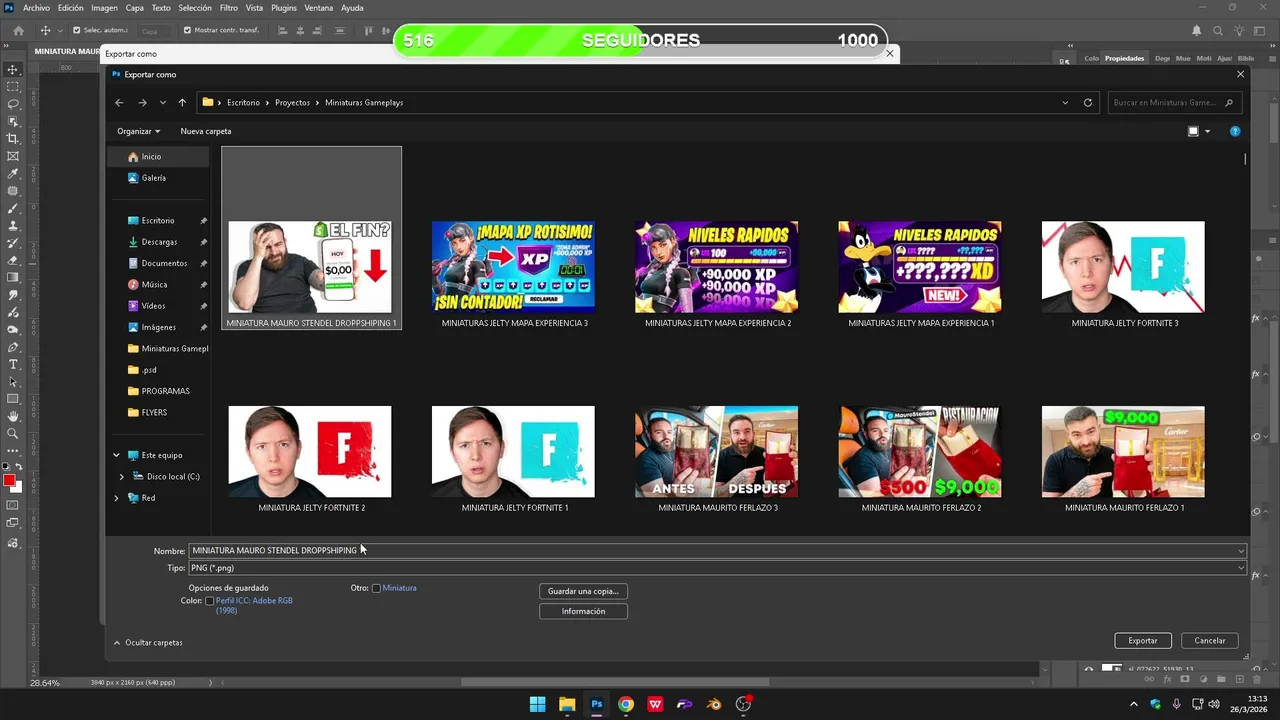Click Guardar una copia button
This screenshot has height=720, width=1280.
(x=583, y=591)
